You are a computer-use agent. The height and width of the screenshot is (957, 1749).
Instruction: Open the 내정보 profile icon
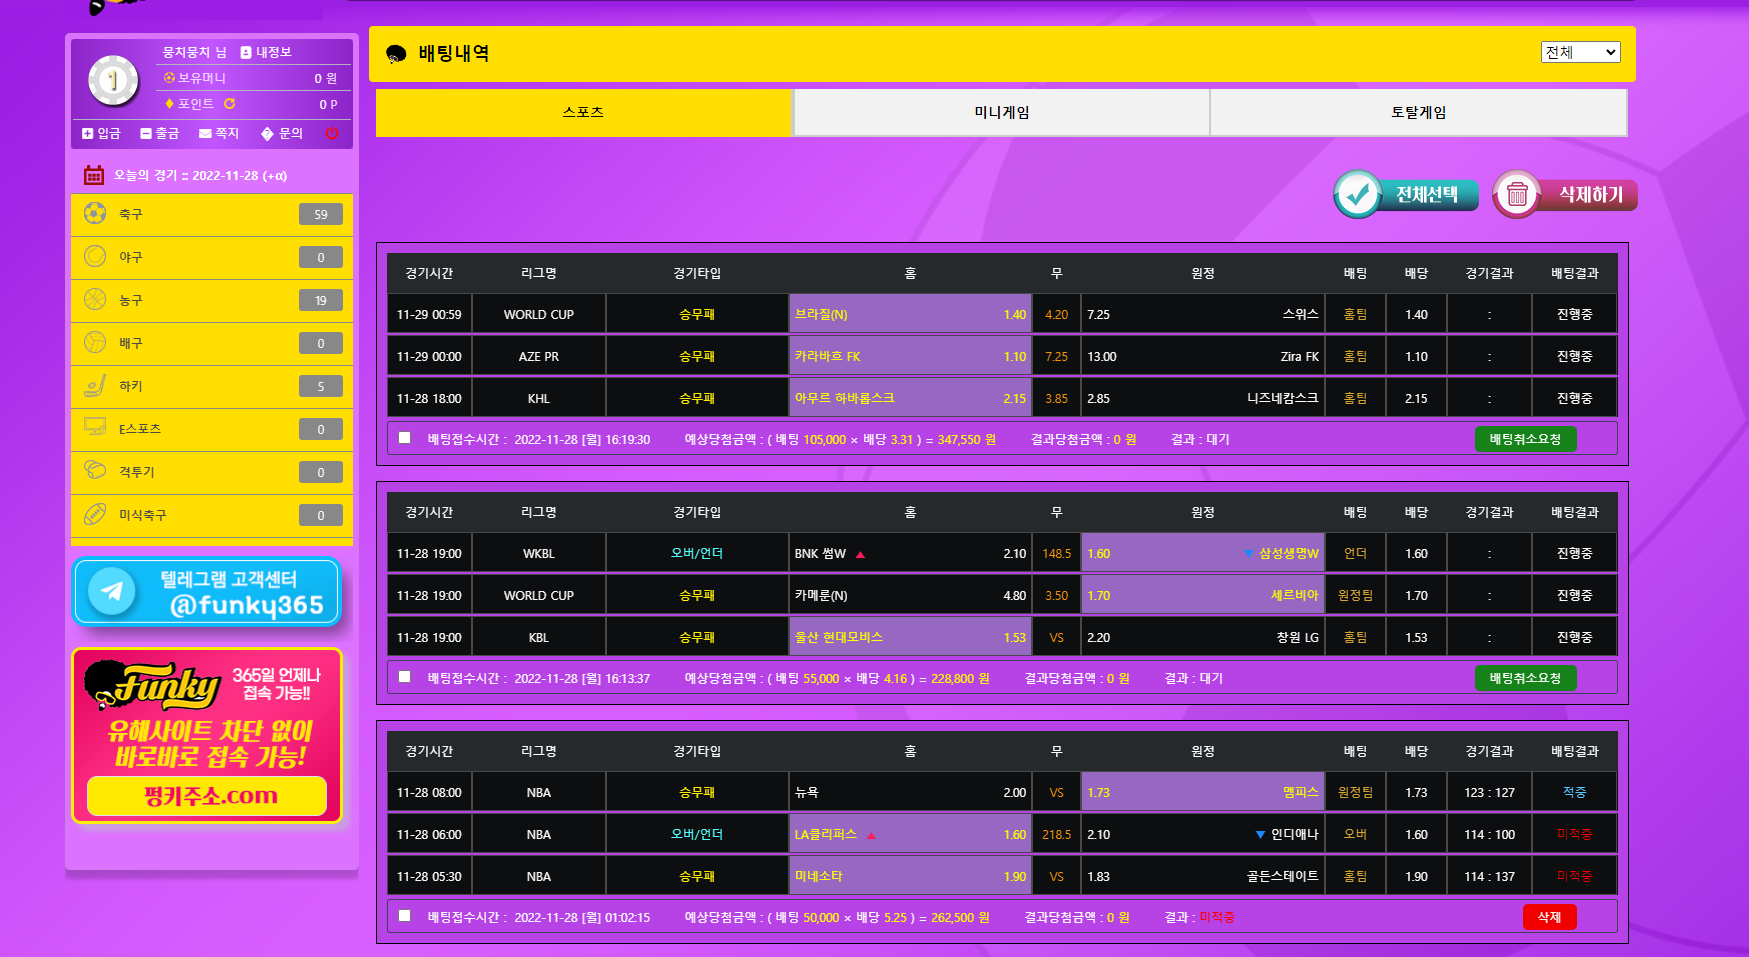pos(246,52)
